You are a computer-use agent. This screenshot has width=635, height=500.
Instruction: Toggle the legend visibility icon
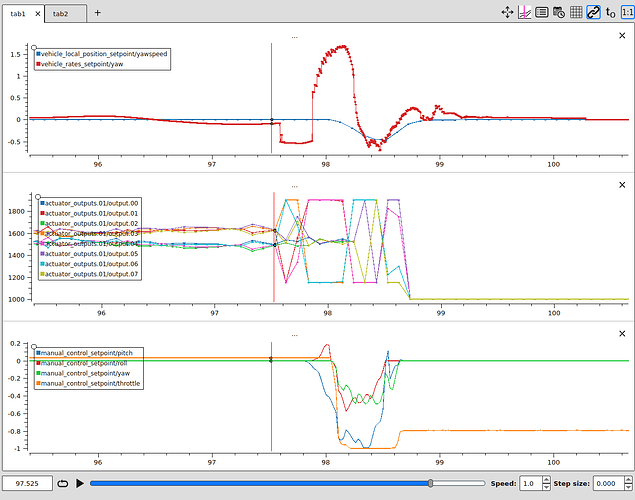[541, 13]
